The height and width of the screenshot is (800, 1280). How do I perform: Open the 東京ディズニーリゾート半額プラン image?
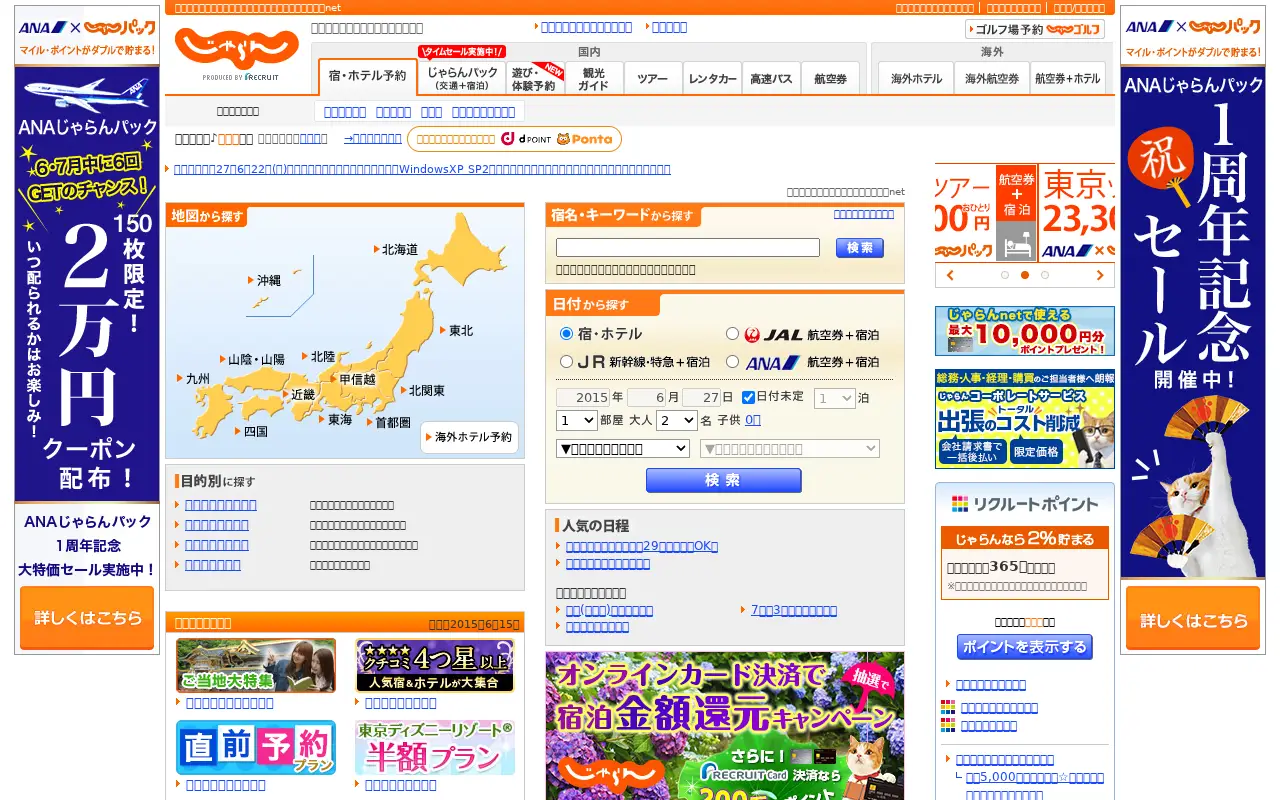pos(435,747)
